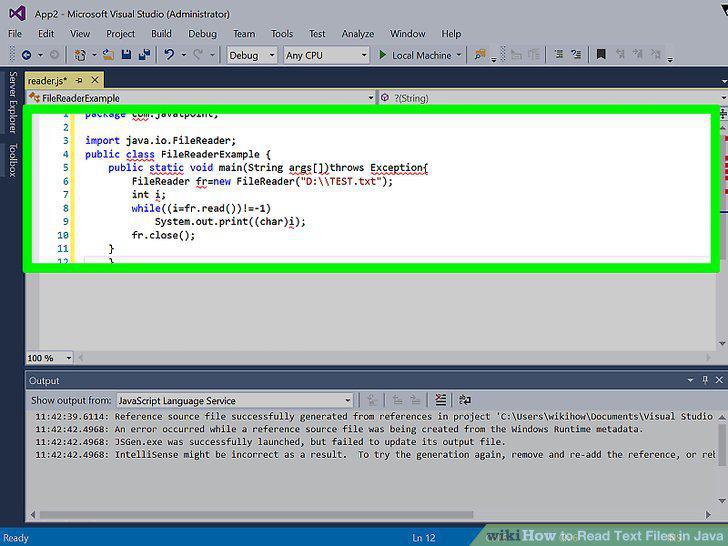728x546 pixels.
Task: Comment out the selected lines icon
Action: point(559,55)
